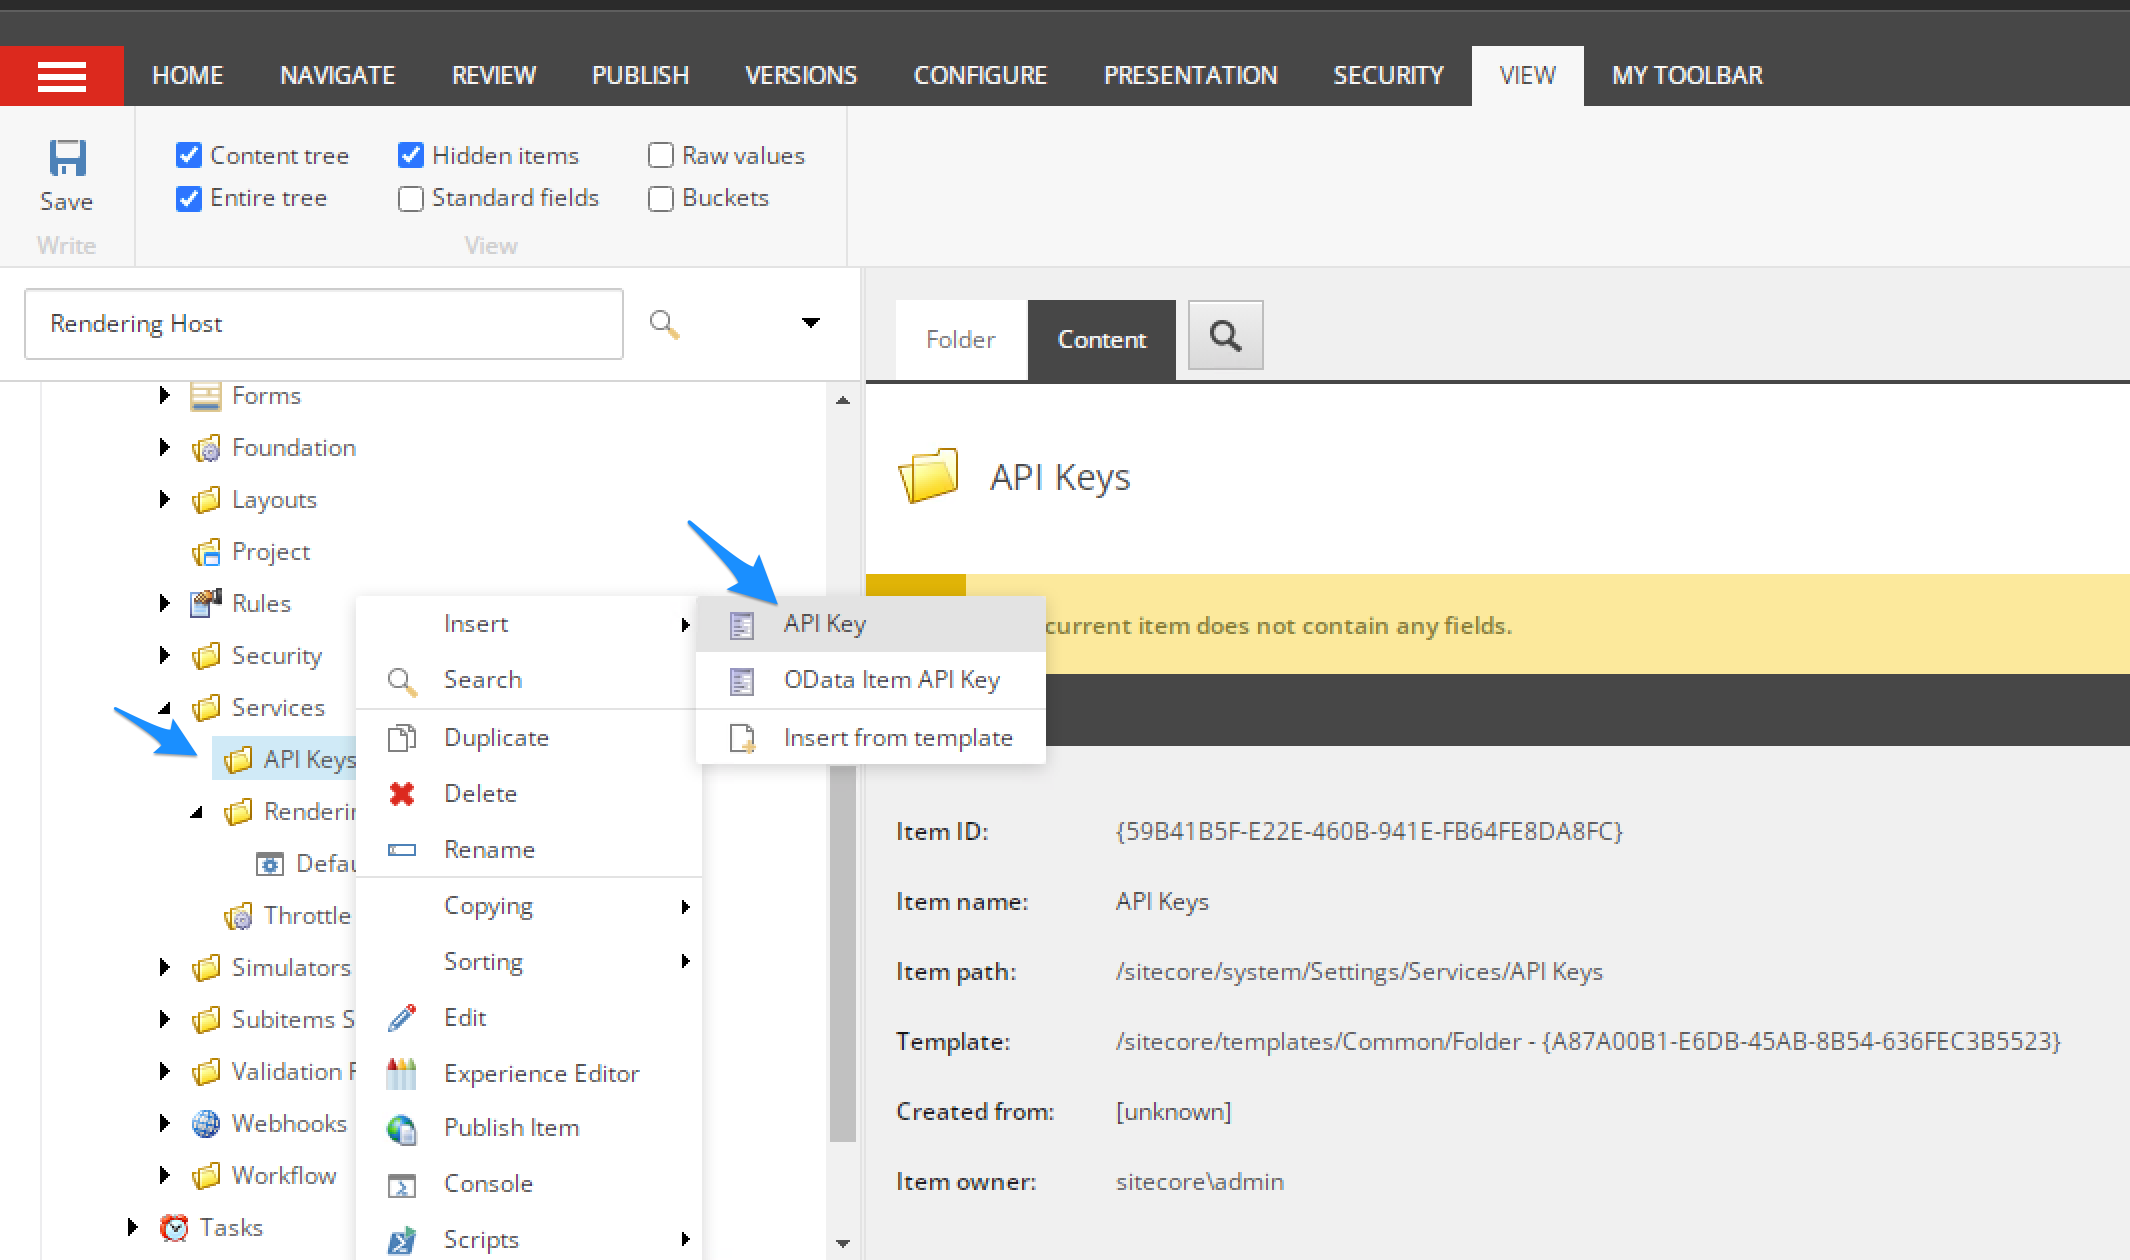Expand the Rules tree node
Screen dimensions: 2130x1260
165,603
